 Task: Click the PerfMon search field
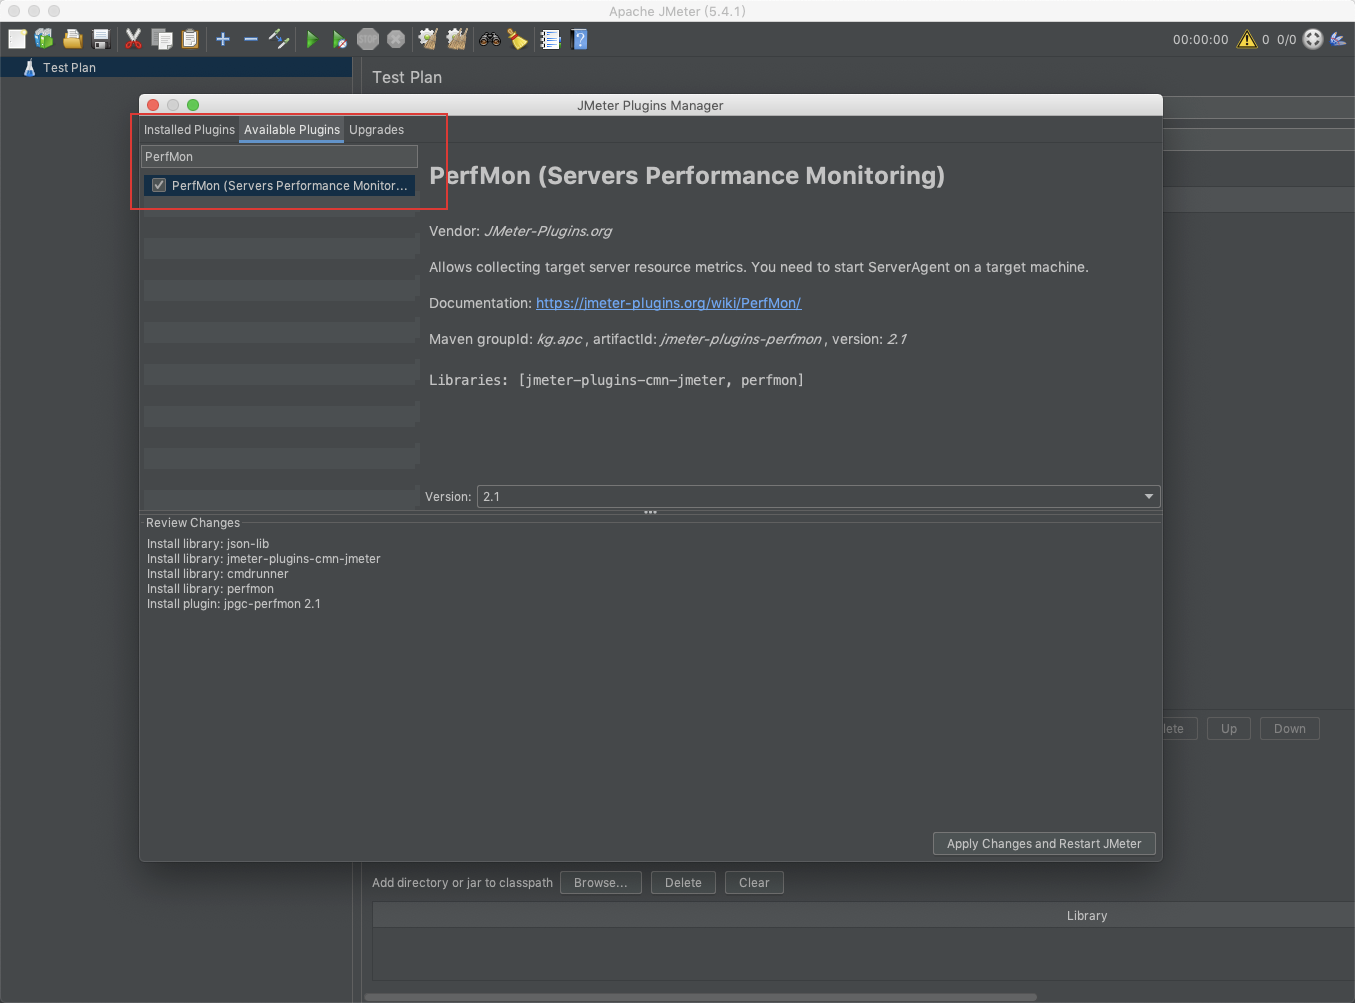tap(279, 156)
